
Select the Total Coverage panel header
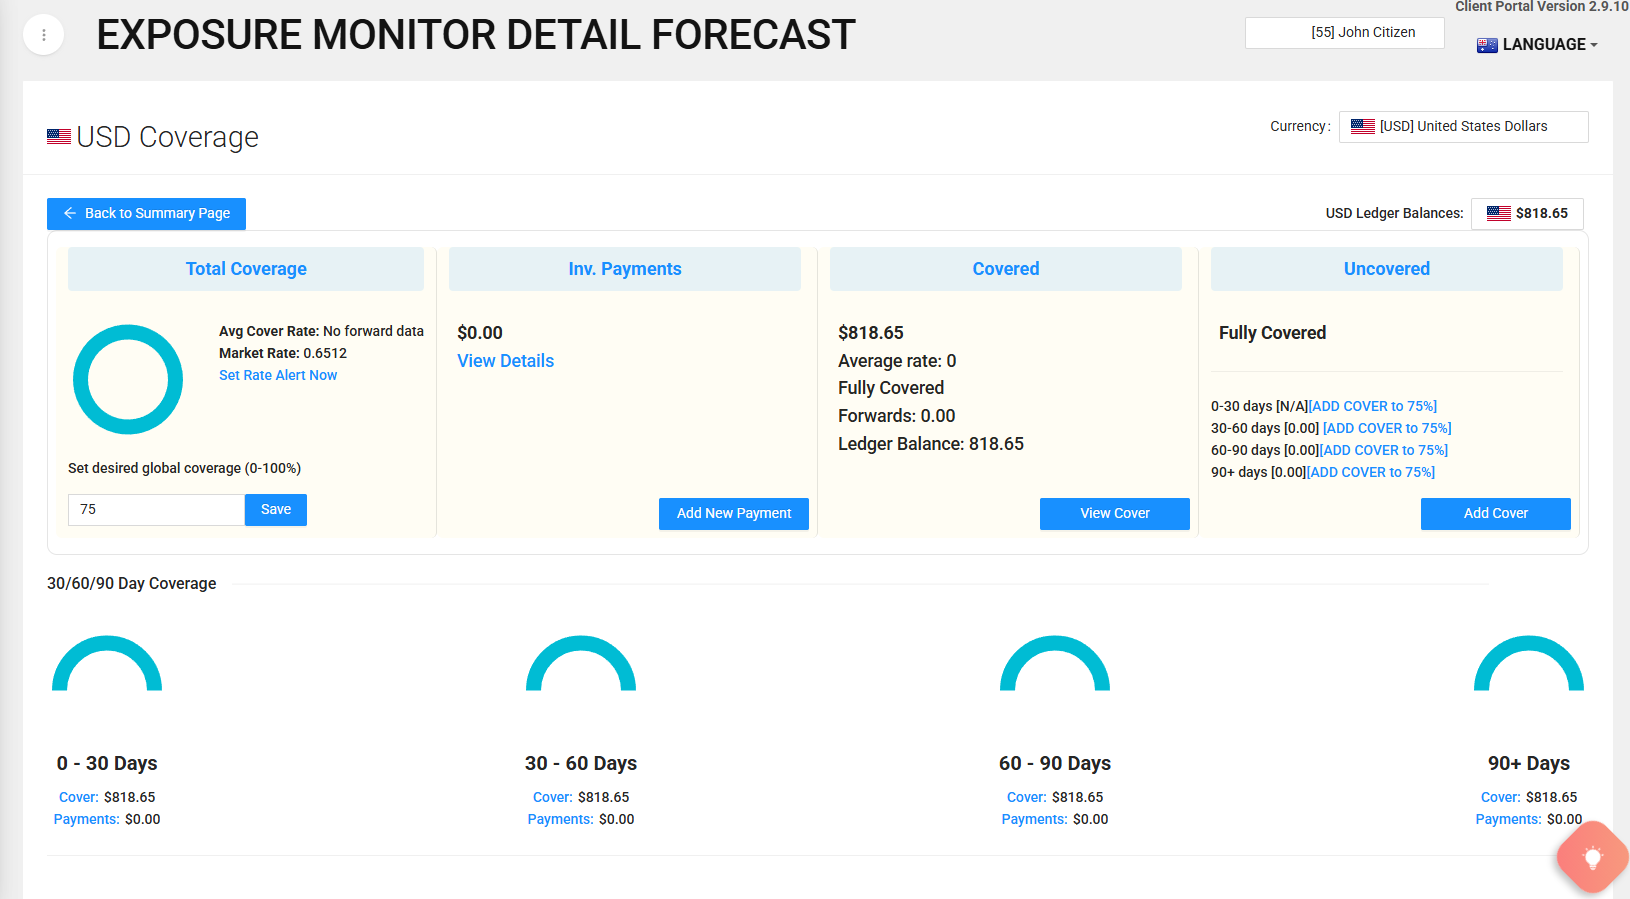pyautogui.click(x=246, y=269)
